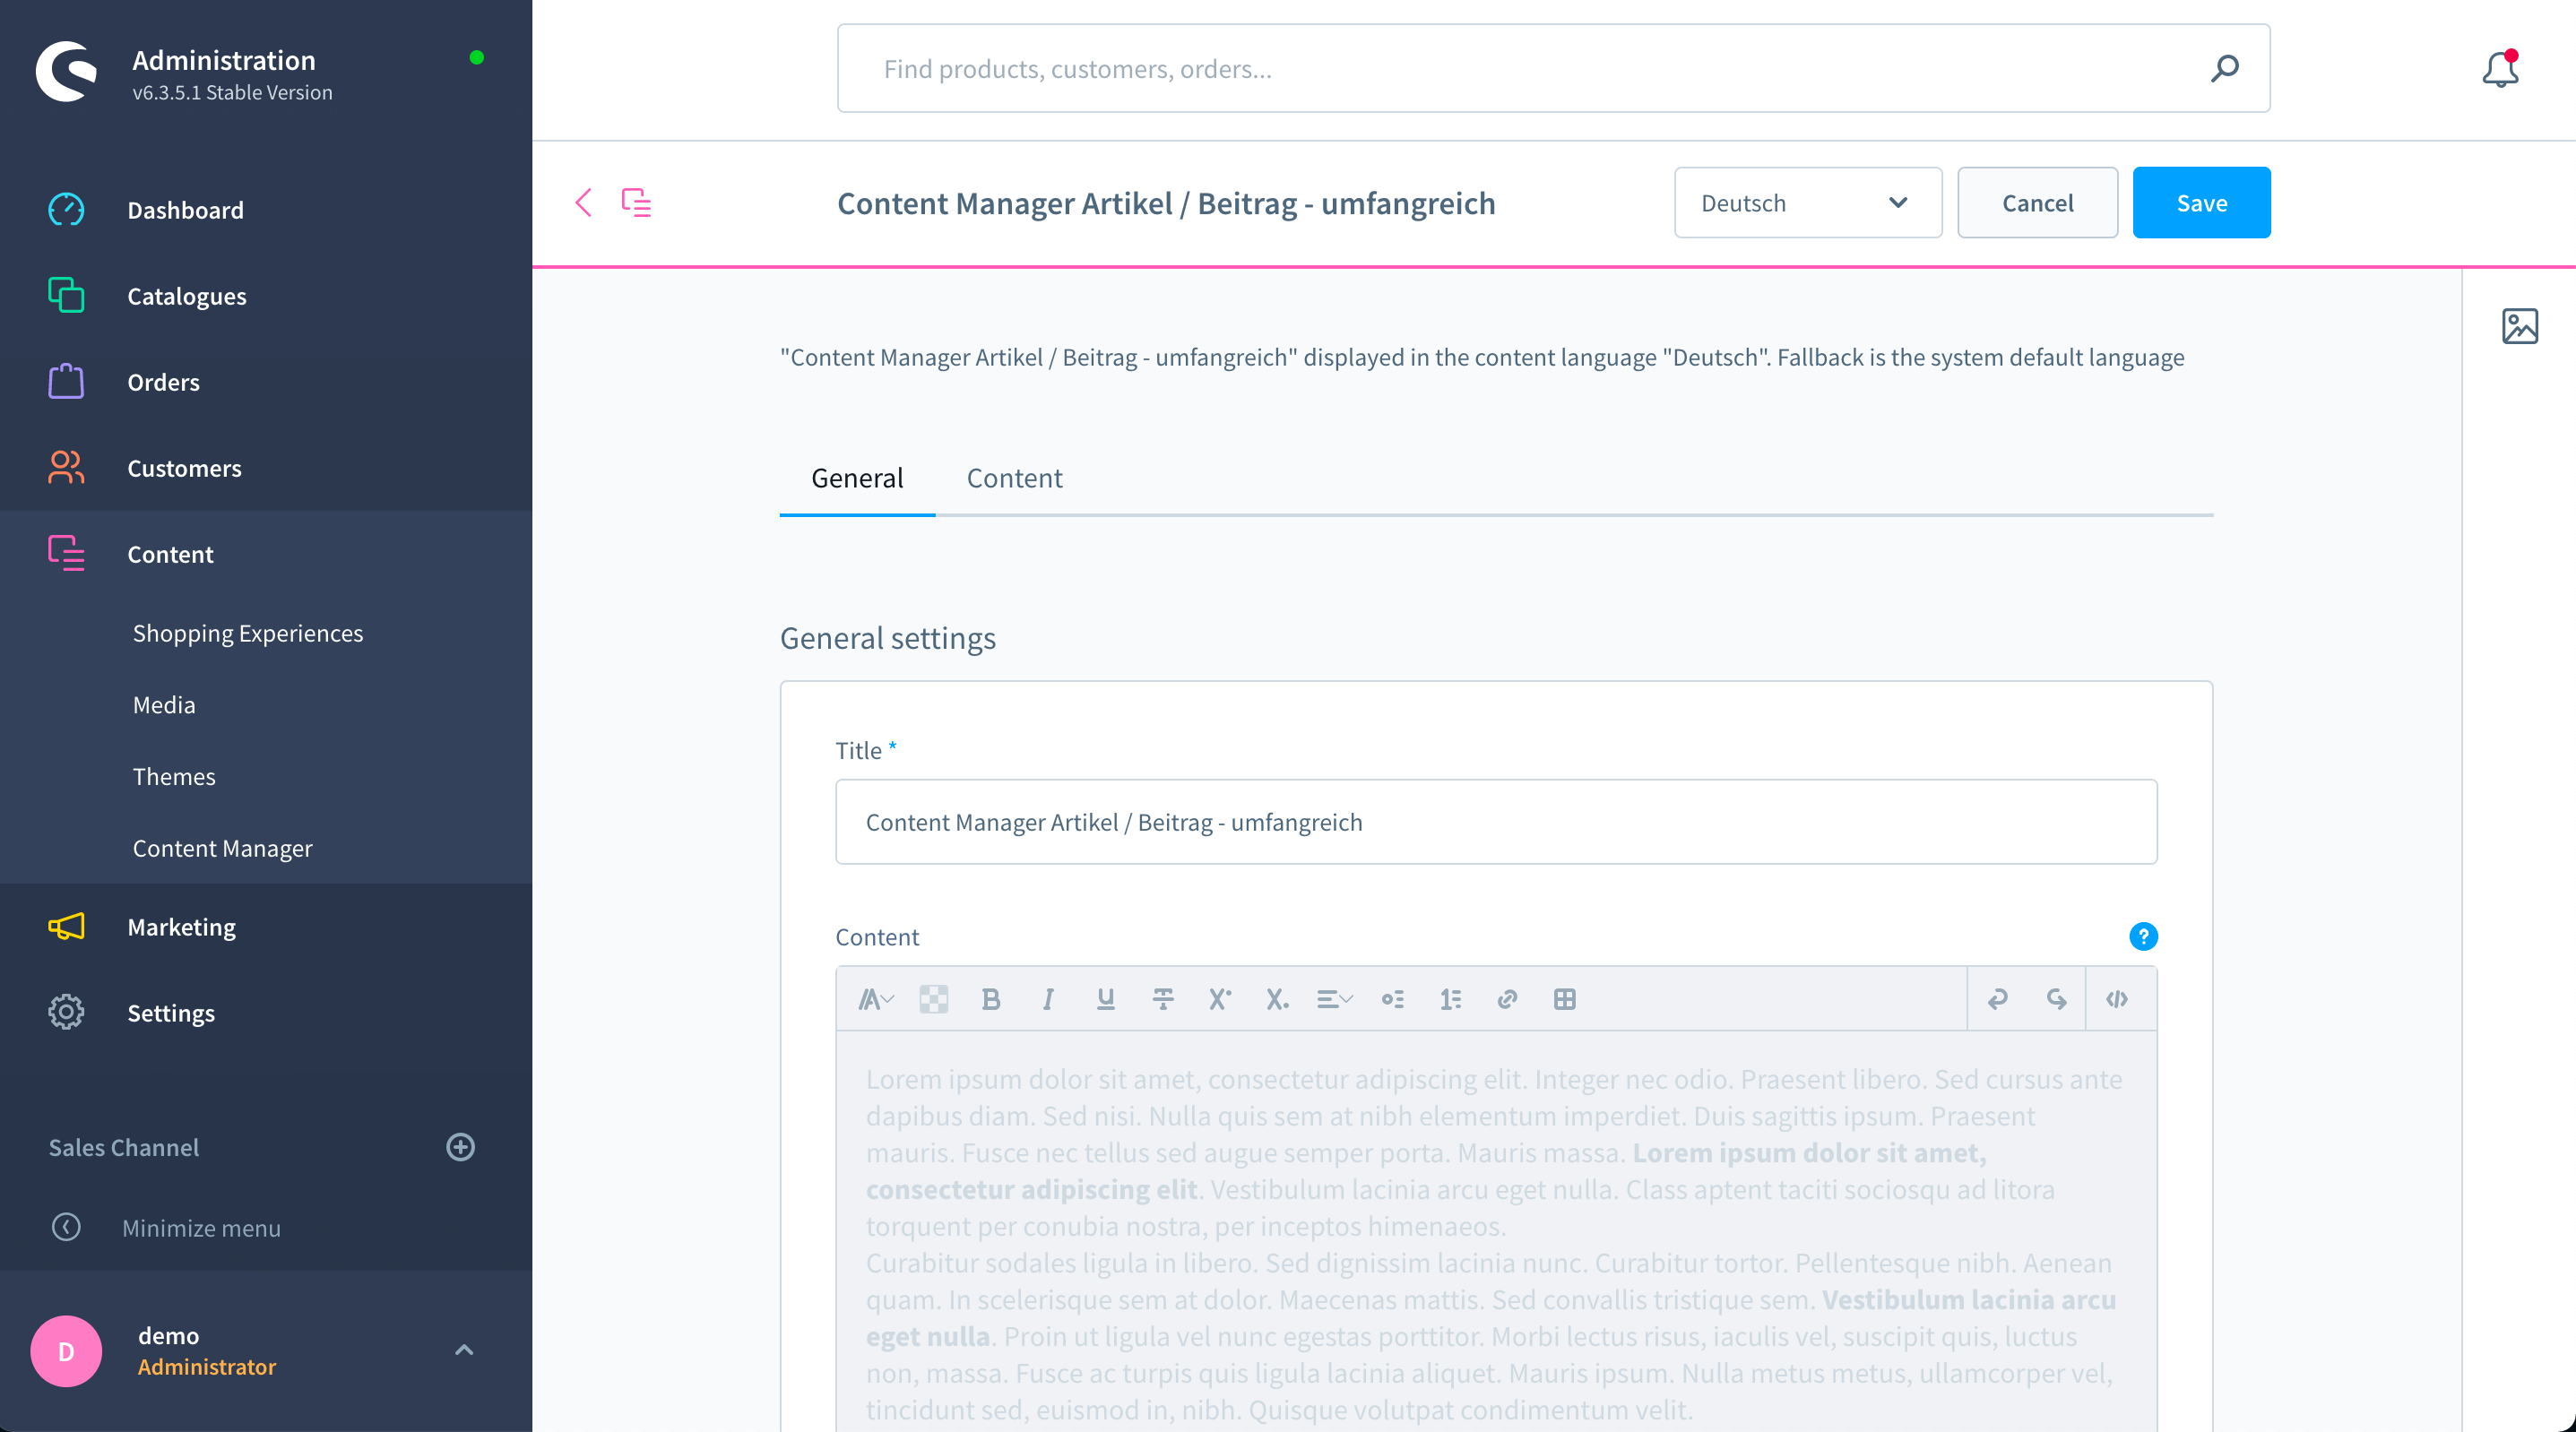Image resolution: width=2576 pixels, height=1432 pixels.
Task: Switch to the General tab
Action: point(857,478)
